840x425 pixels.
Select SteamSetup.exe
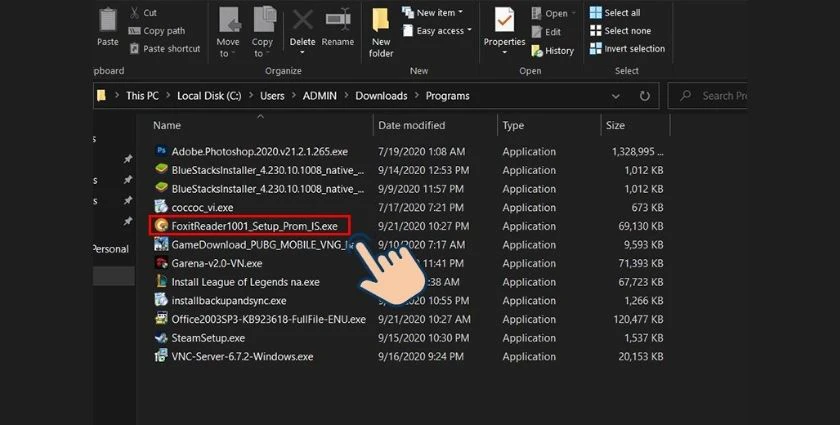(x=208, y=338)
